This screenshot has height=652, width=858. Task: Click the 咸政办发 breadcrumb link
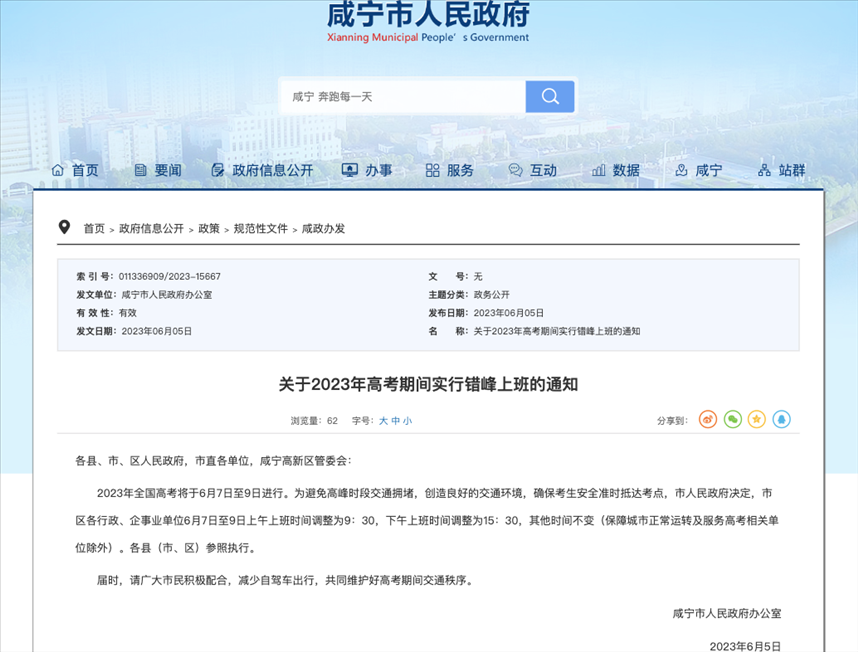pos(323,229)
